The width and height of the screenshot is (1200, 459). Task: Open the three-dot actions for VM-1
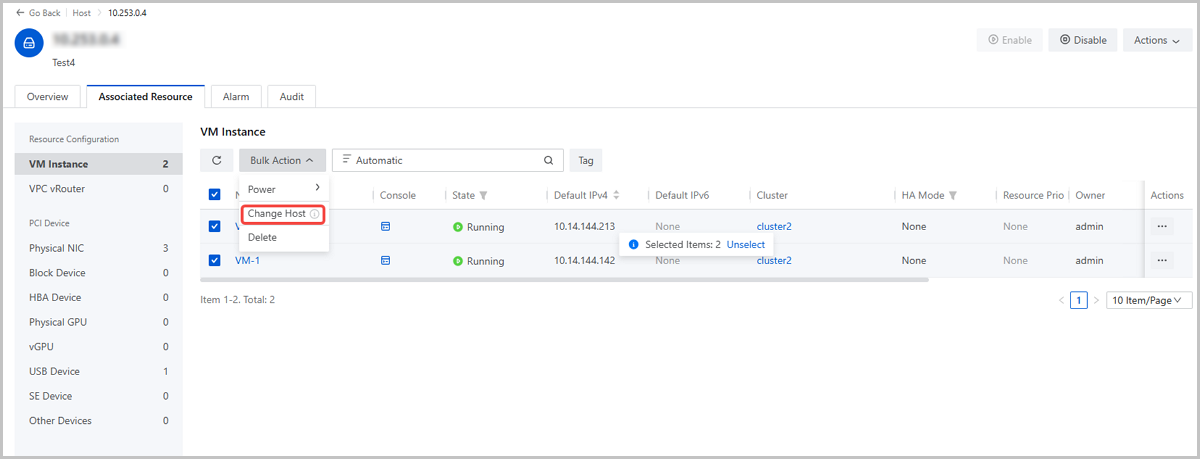tap(1161, 260)
